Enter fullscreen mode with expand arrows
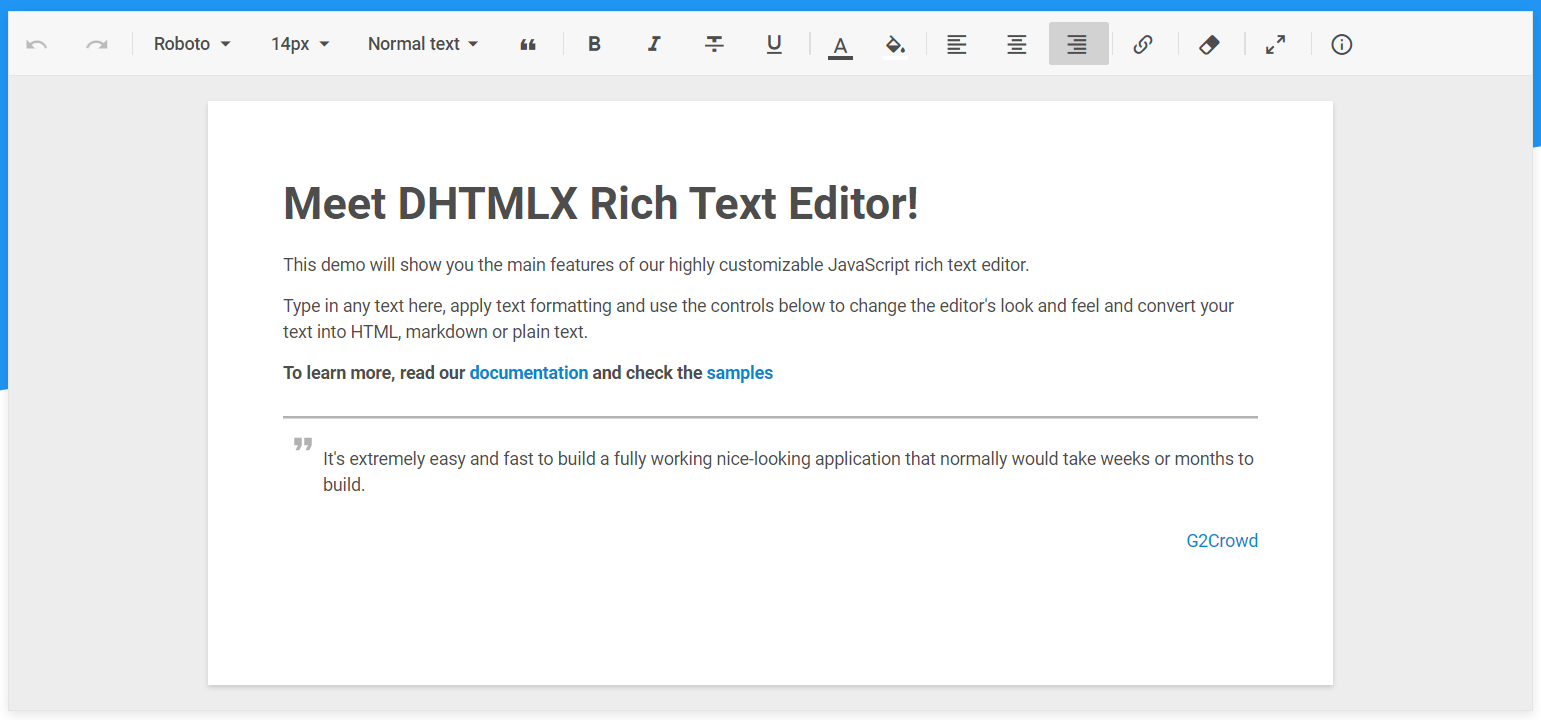Screen dimensions: 1541x720 click(1275, 44)
